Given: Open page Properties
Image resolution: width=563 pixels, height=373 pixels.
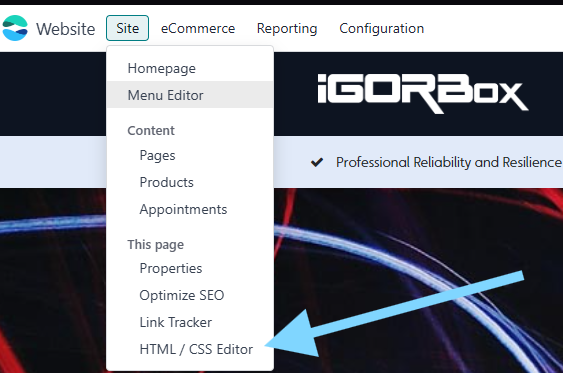Looking at the screenshot, I should [190, 268].
